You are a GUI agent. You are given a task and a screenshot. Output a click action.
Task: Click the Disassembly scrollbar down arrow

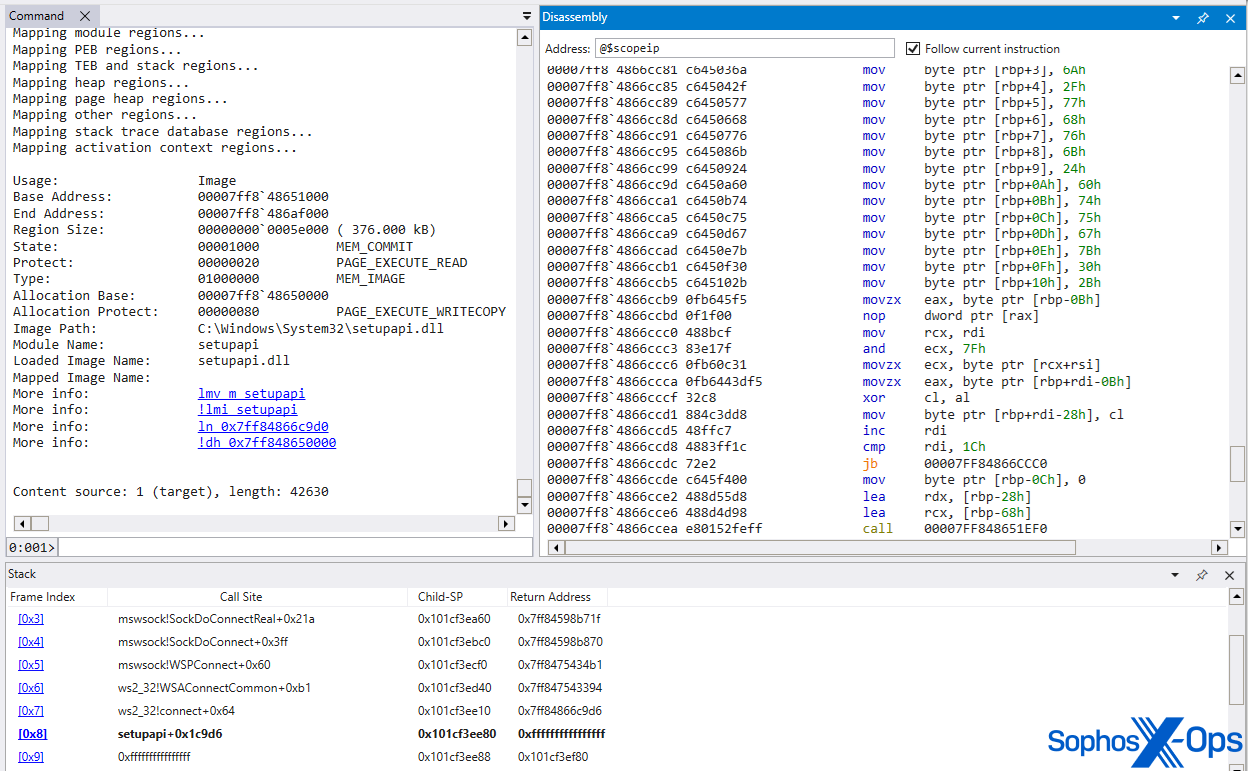coord(1238,529)
